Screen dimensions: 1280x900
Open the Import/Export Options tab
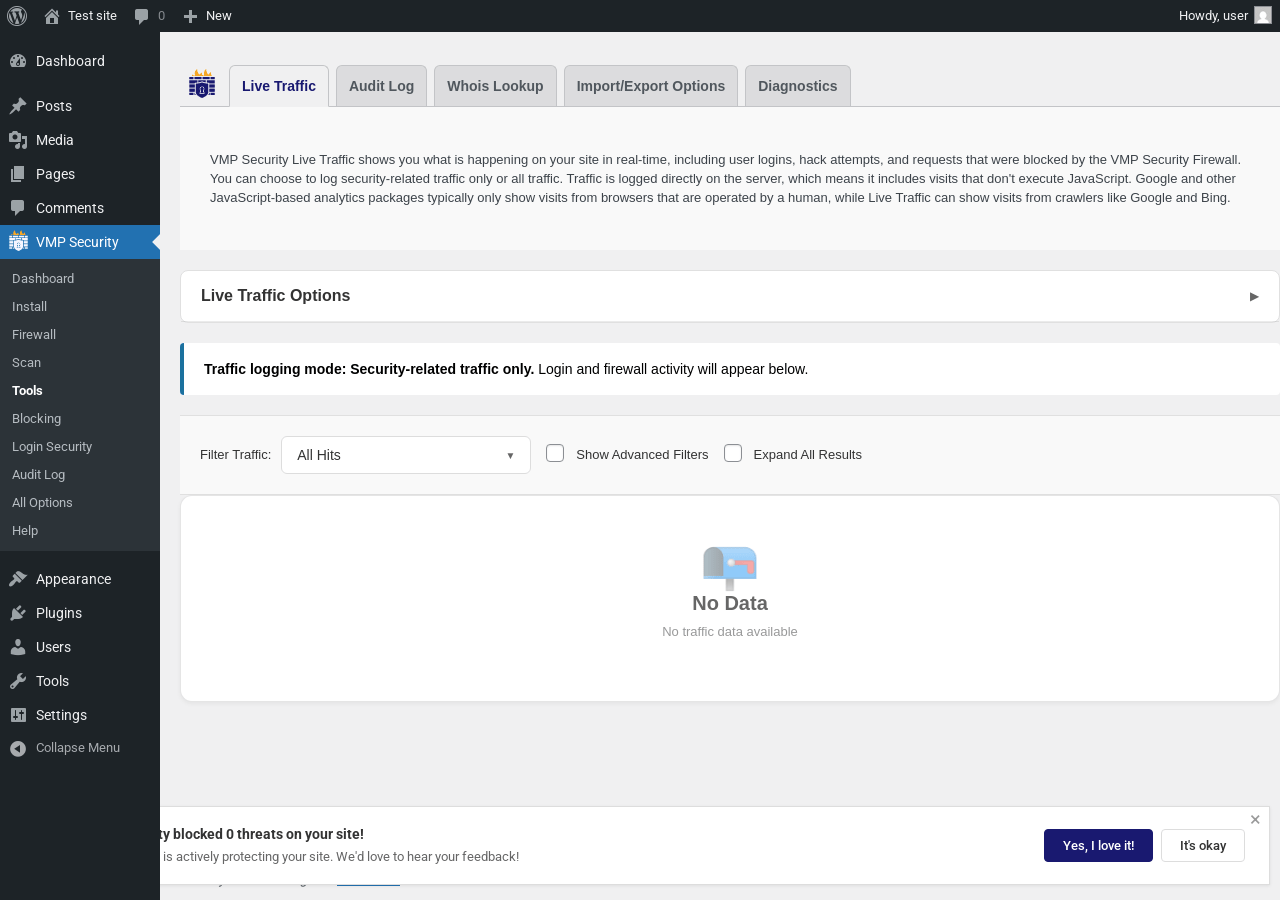point(651,86)
